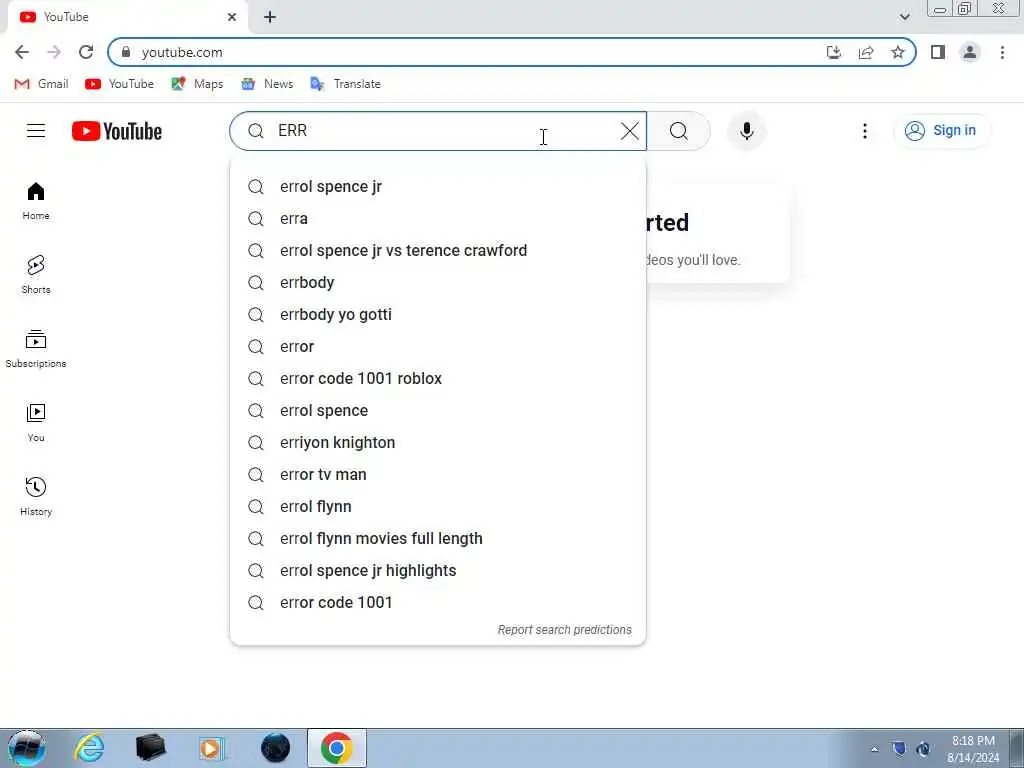1024x768 pixels.
Task: Open the Maps bookmark
Action: point(197,84)
